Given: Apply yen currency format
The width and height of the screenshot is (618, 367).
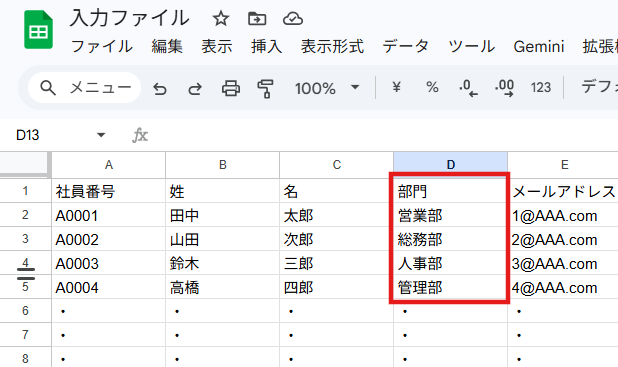Looking at the screenshot, I should coord(396,87).
